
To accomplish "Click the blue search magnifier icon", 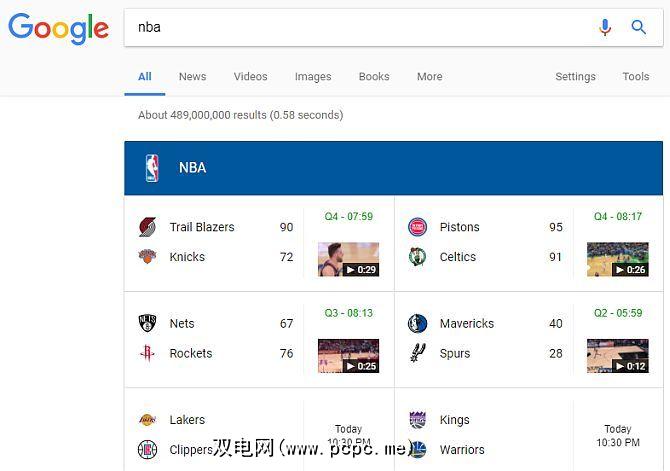I will point(638,27).
